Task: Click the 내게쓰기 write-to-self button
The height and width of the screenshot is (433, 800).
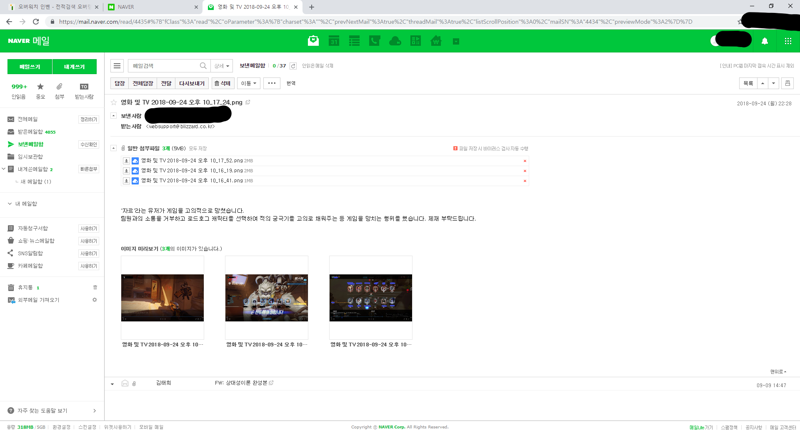Action: tap(74, 67)
